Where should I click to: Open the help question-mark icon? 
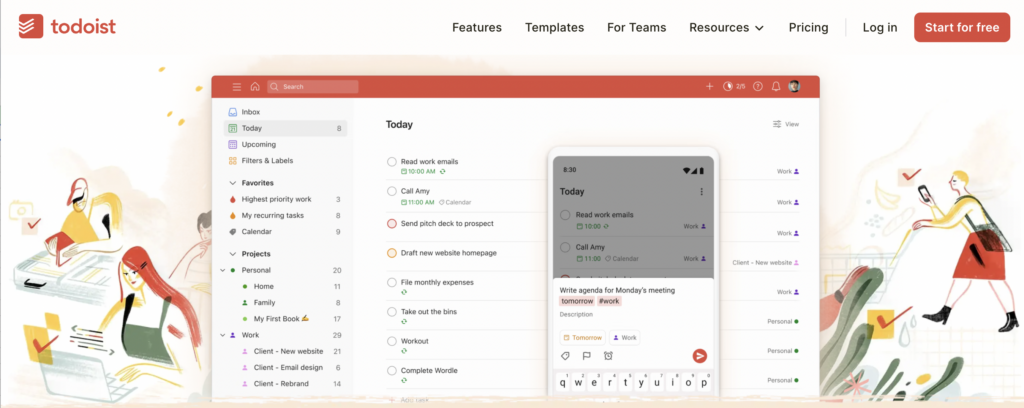(758, 86)
